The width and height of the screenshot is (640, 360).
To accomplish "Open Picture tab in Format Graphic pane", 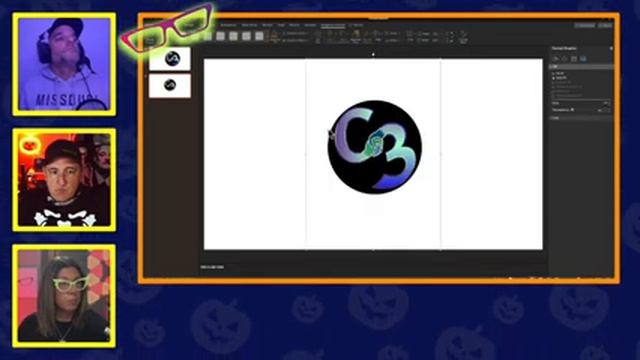I will pos(583,59).
